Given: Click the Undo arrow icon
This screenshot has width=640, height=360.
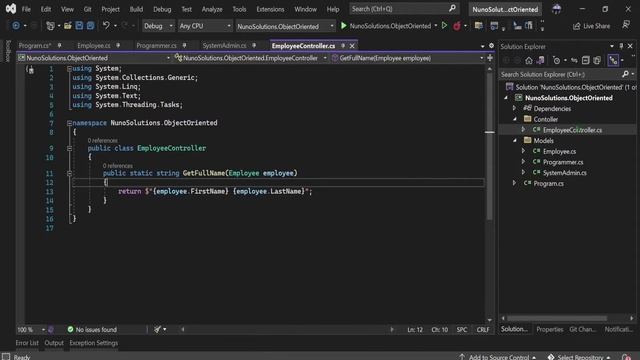Looking at the screenshot, I should pos(106,26).
